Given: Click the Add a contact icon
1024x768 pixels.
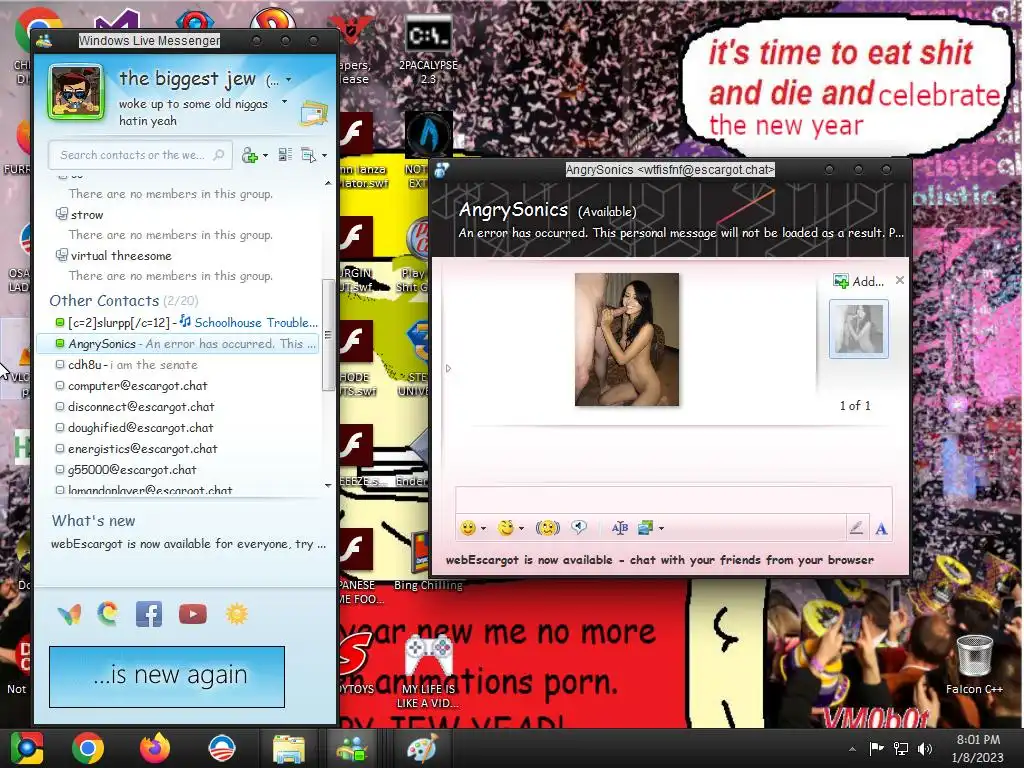Looking at the screenshot, I should pos(249,155).
